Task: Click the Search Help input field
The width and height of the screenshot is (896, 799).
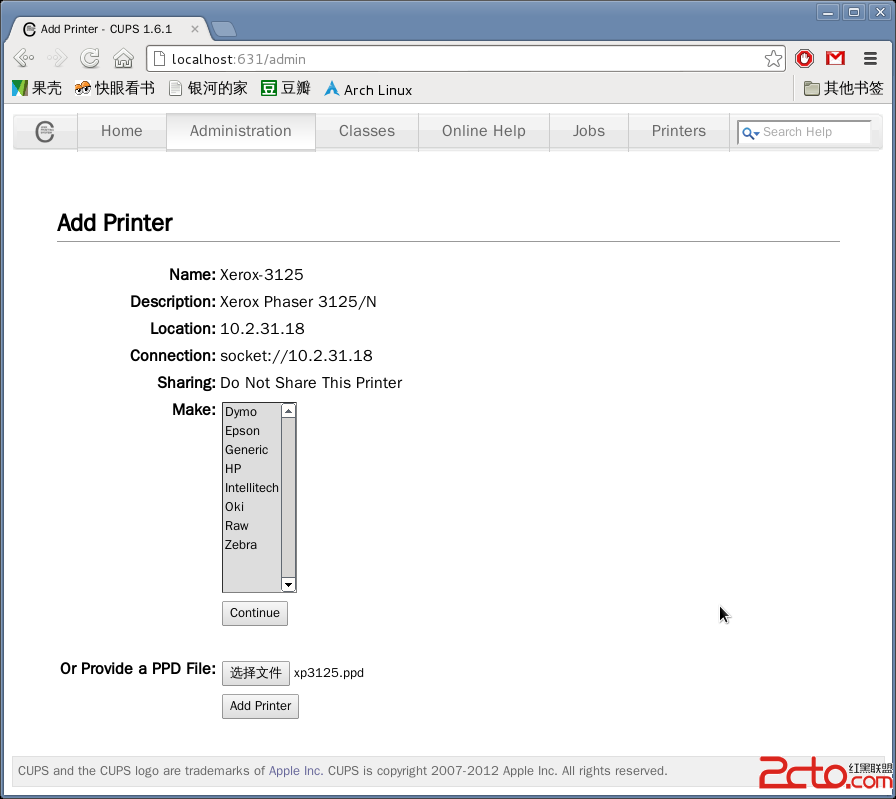Action: coord(804,132)
